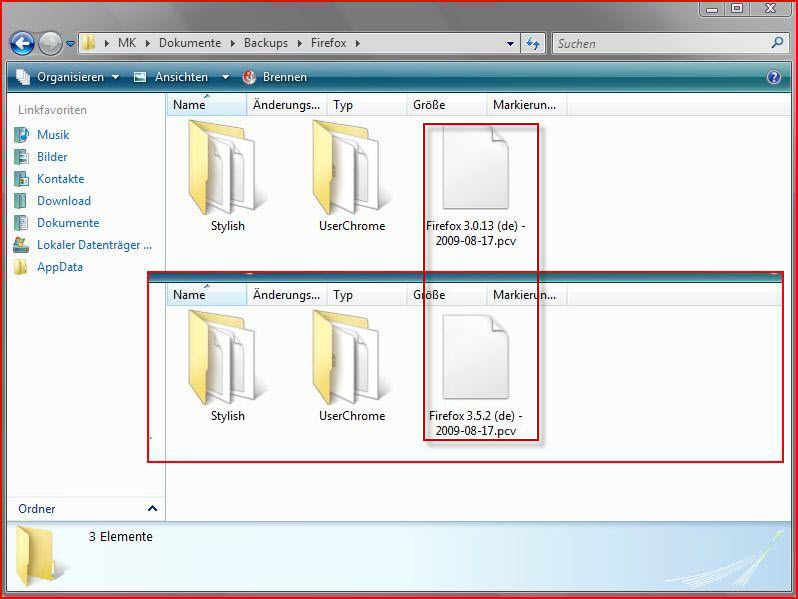Expand the arrow after Firefox in breadcrumb
Viewport: 798px width, 599px height.
(358, 44)
